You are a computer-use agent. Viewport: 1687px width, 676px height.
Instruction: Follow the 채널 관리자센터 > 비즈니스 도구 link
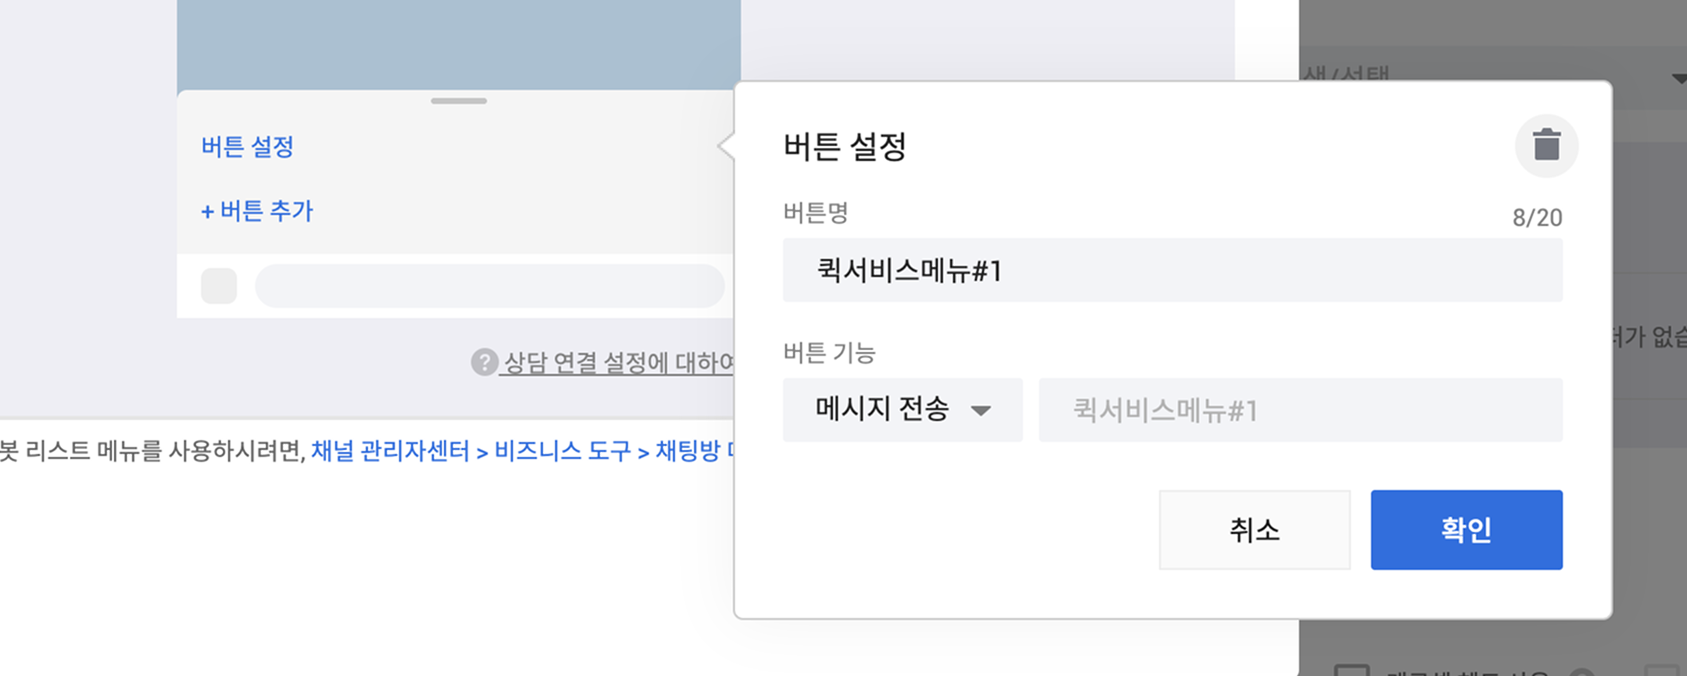point(470,451)
